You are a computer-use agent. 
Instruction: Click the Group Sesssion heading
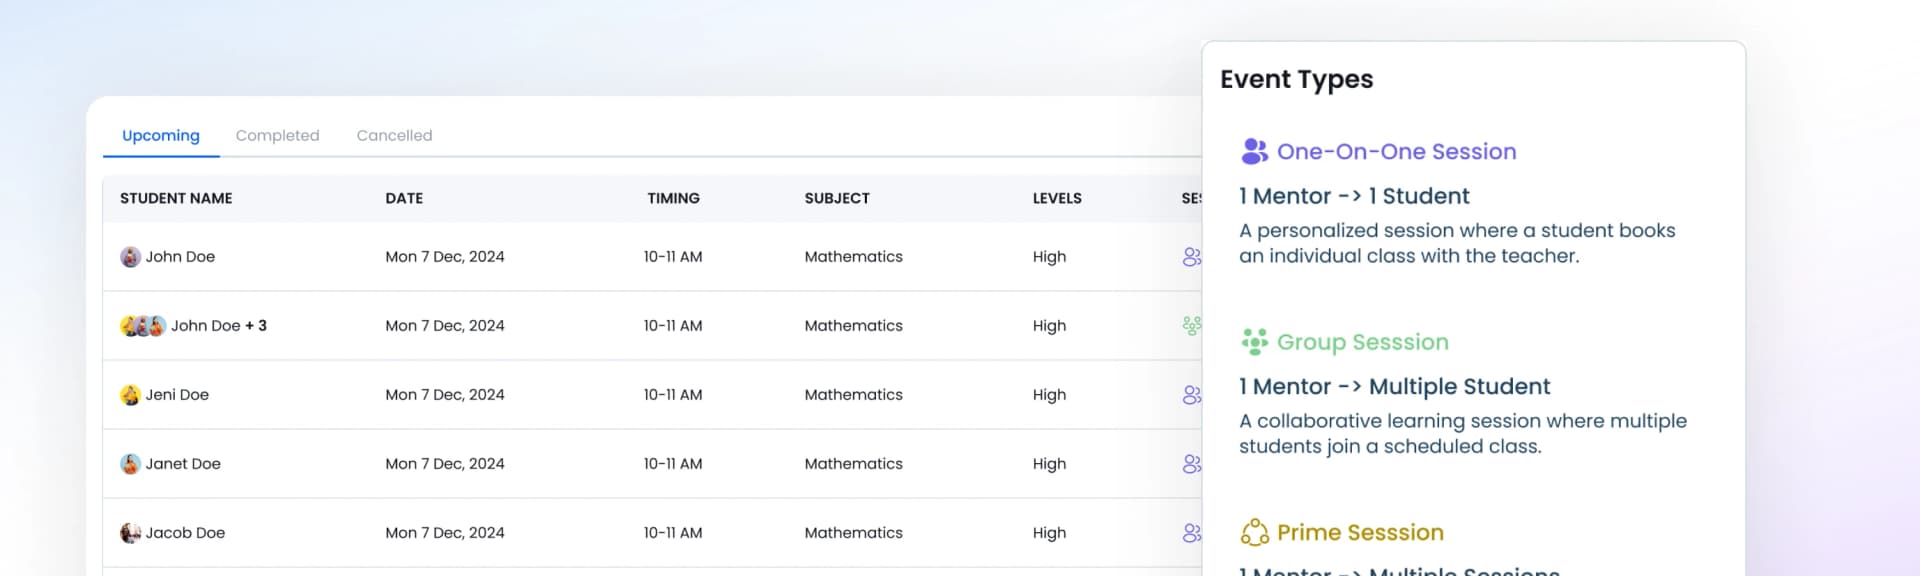(x=1362, y=342)
